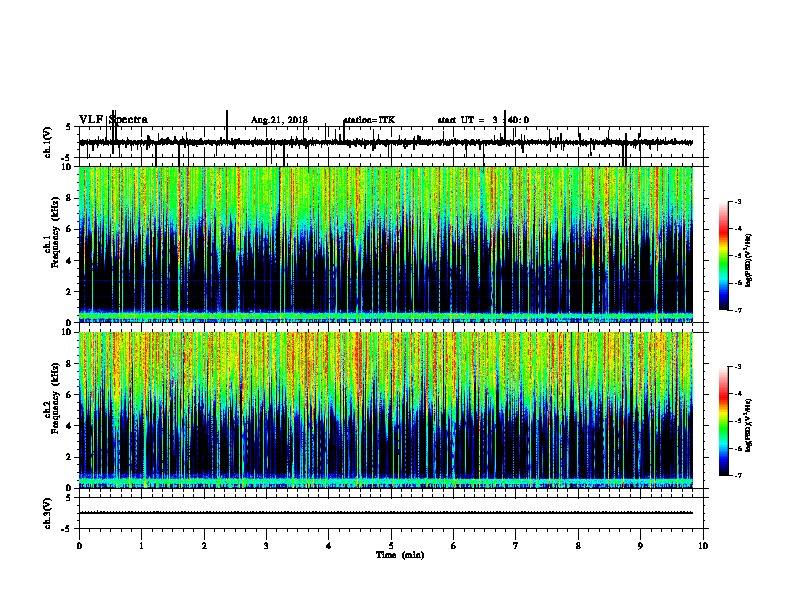Screen dimensions: 792x612
Task: Click the ch.1 colorbar 'log(PSD)' label
Action: point(748,261)
